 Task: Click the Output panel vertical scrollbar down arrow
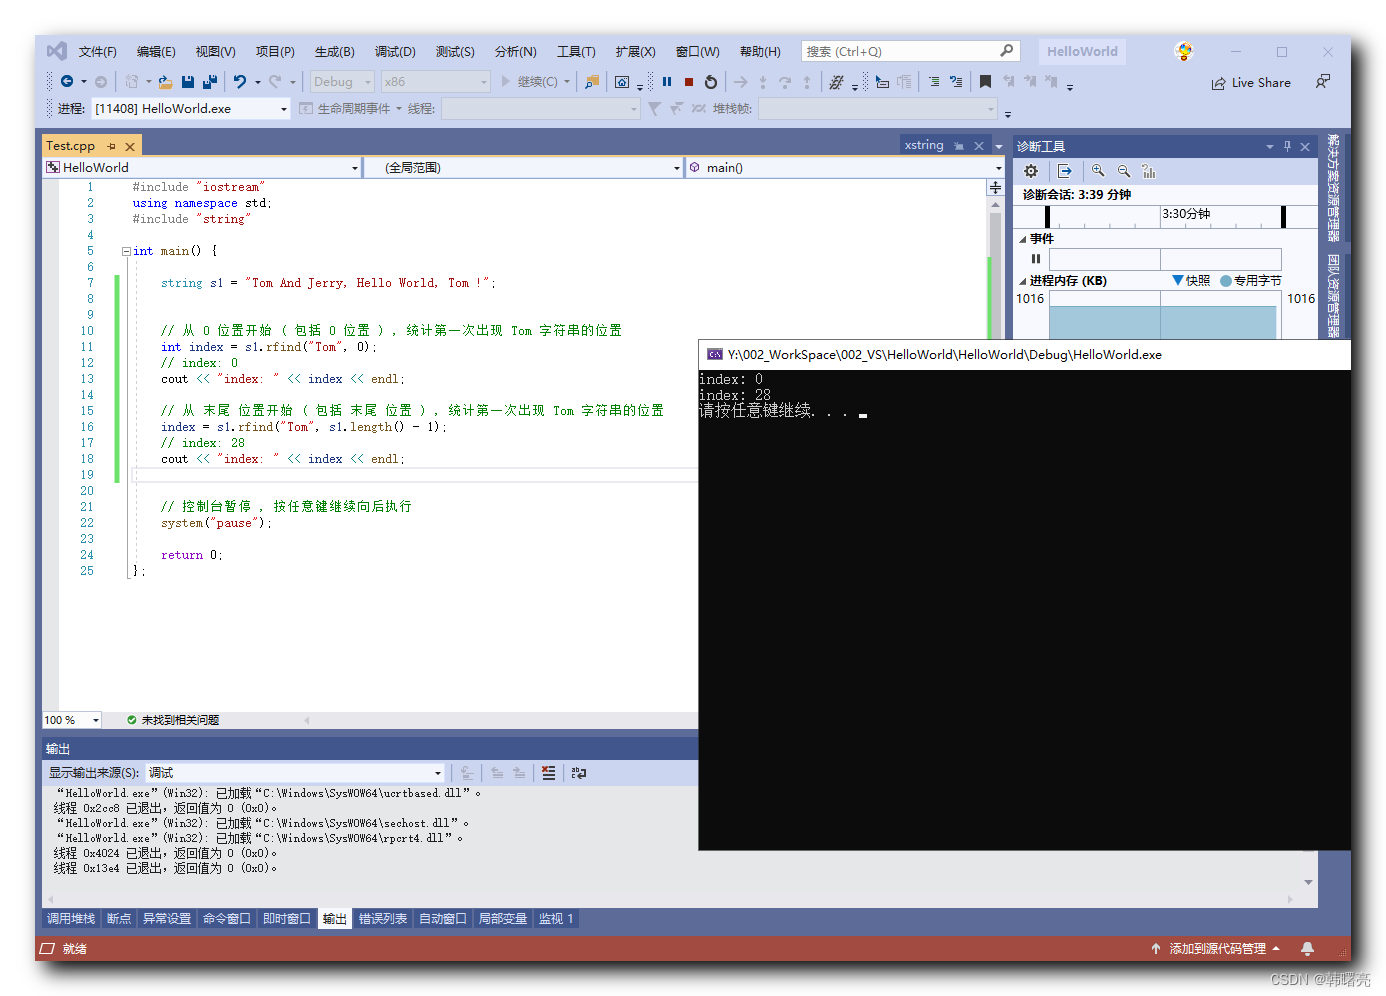[1308, 882]
